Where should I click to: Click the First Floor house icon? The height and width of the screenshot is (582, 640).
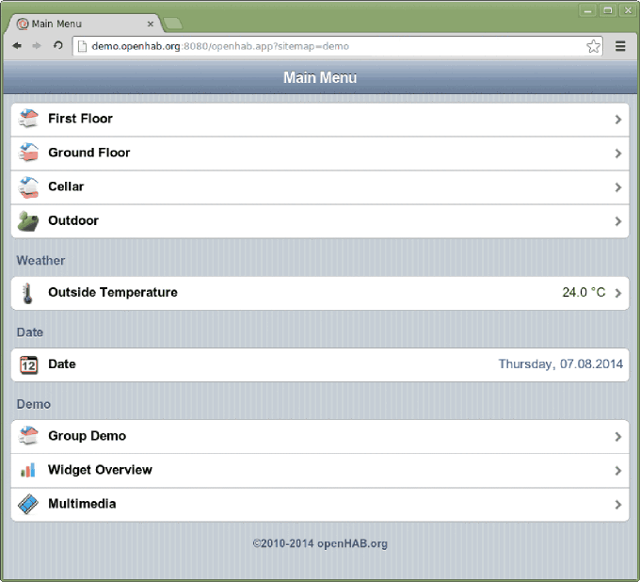[x=28, y=118]
